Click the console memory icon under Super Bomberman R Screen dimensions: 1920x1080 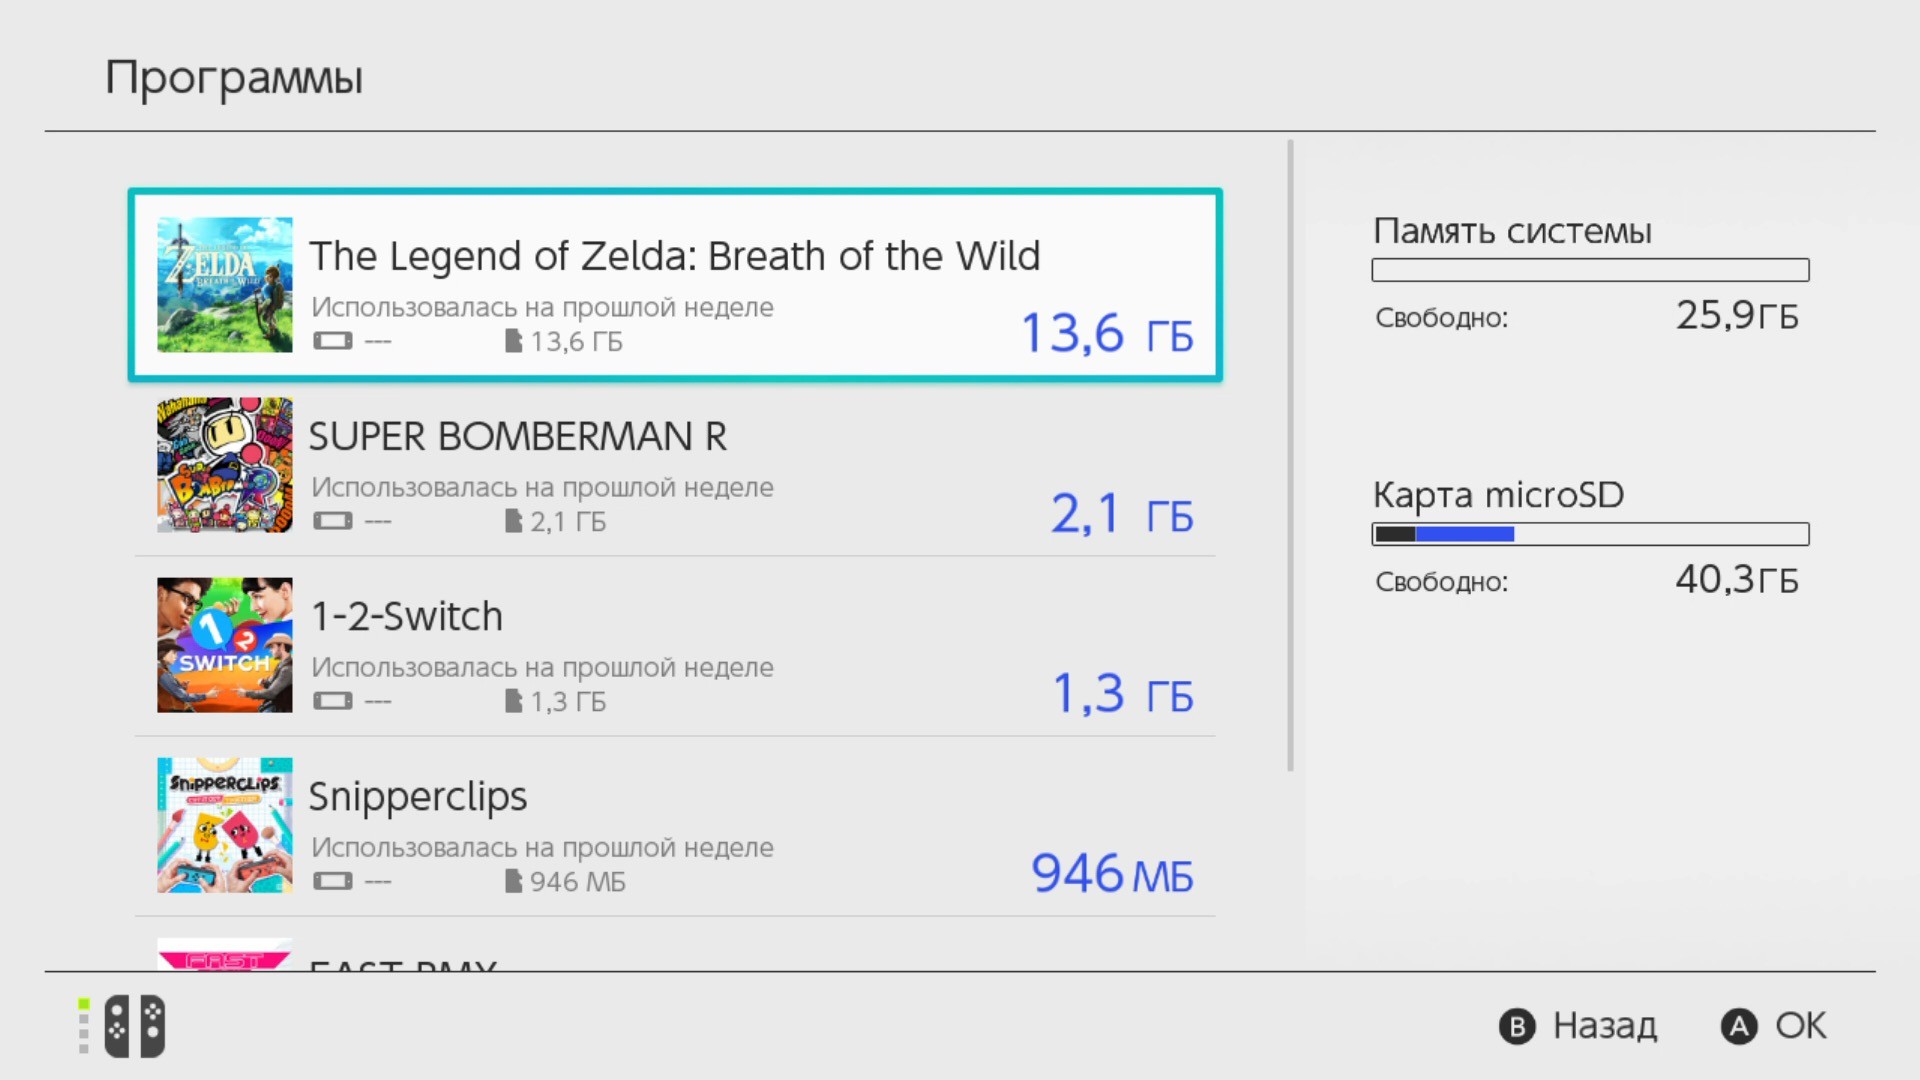point(333,521)
